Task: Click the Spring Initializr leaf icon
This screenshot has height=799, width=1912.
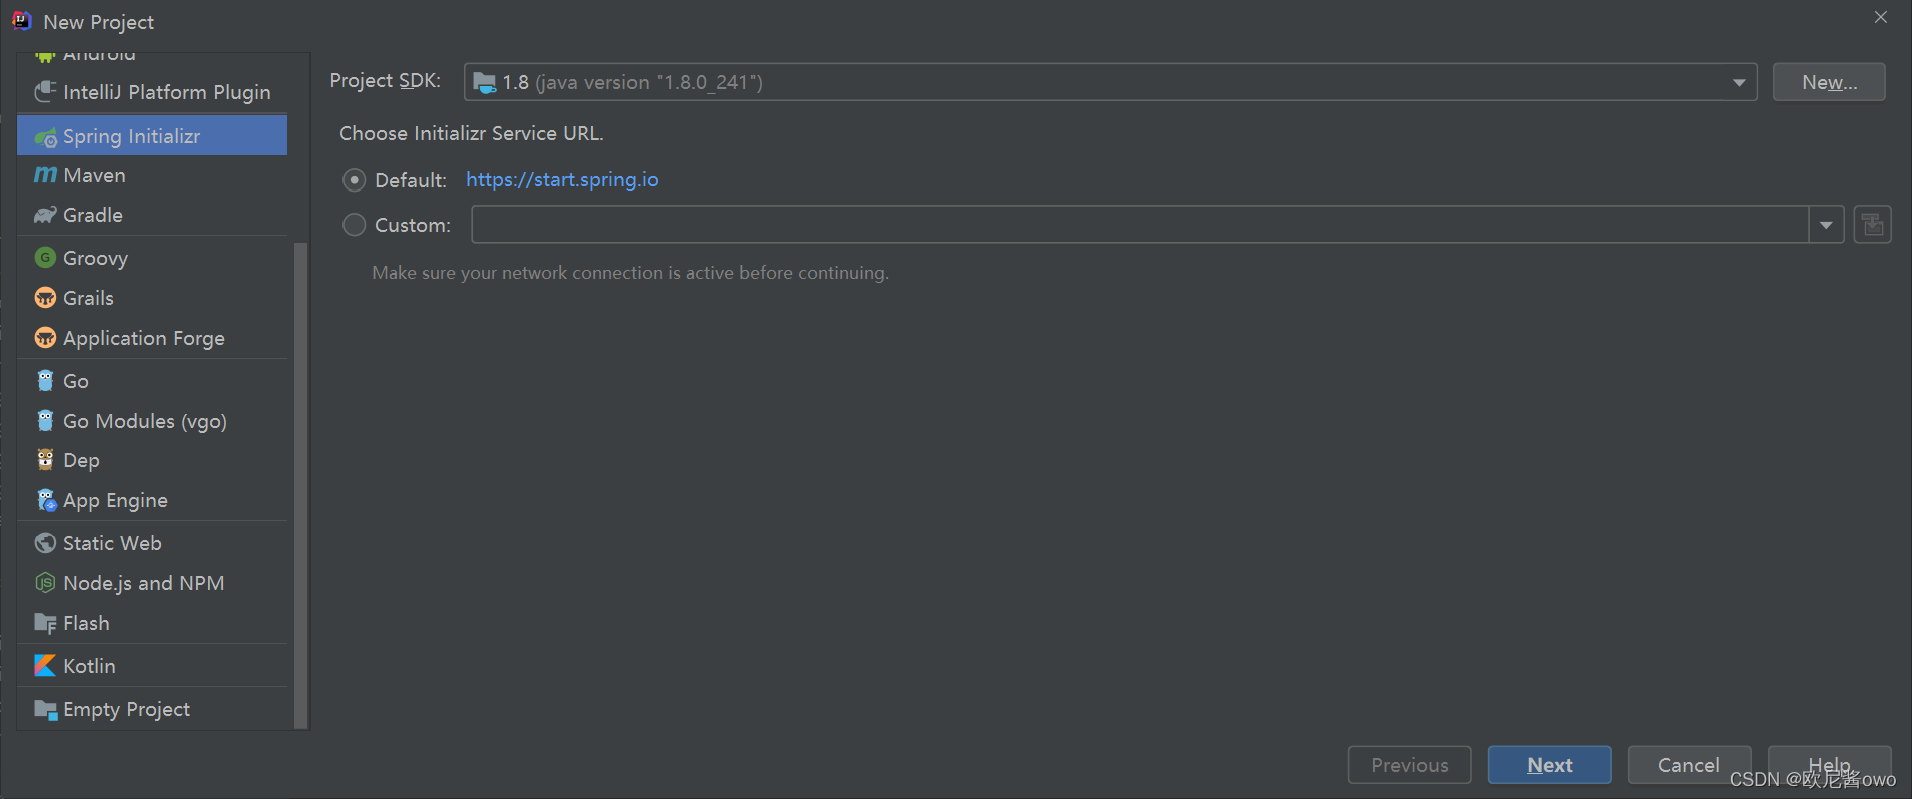Action: (45, 137)
